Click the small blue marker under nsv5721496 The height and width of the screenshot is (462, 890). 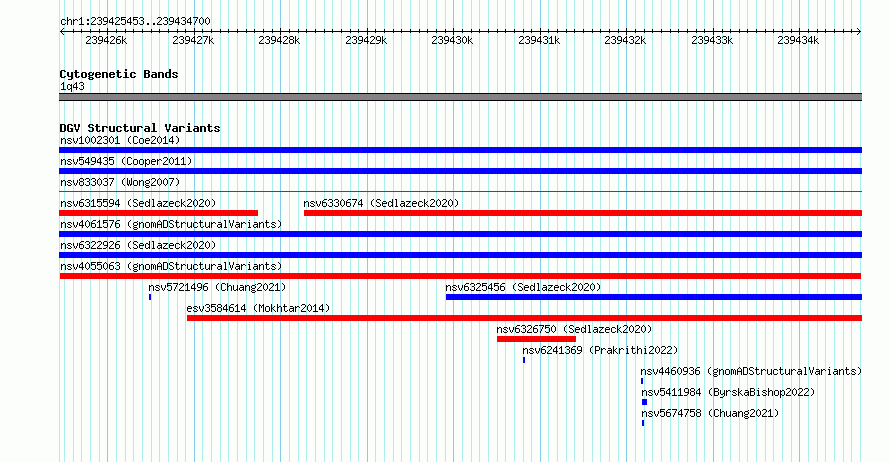(150, 297)
